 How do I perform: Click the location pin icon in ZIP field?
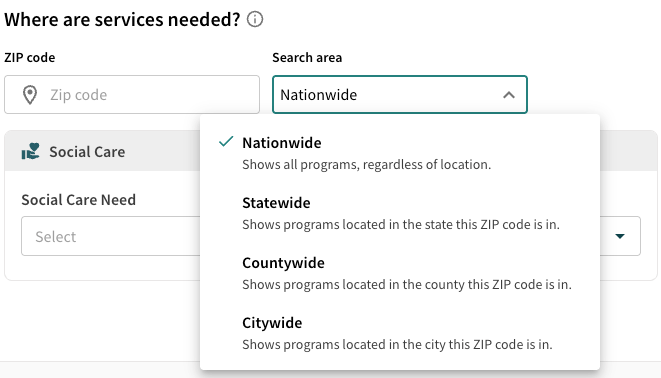coord(30,95)
